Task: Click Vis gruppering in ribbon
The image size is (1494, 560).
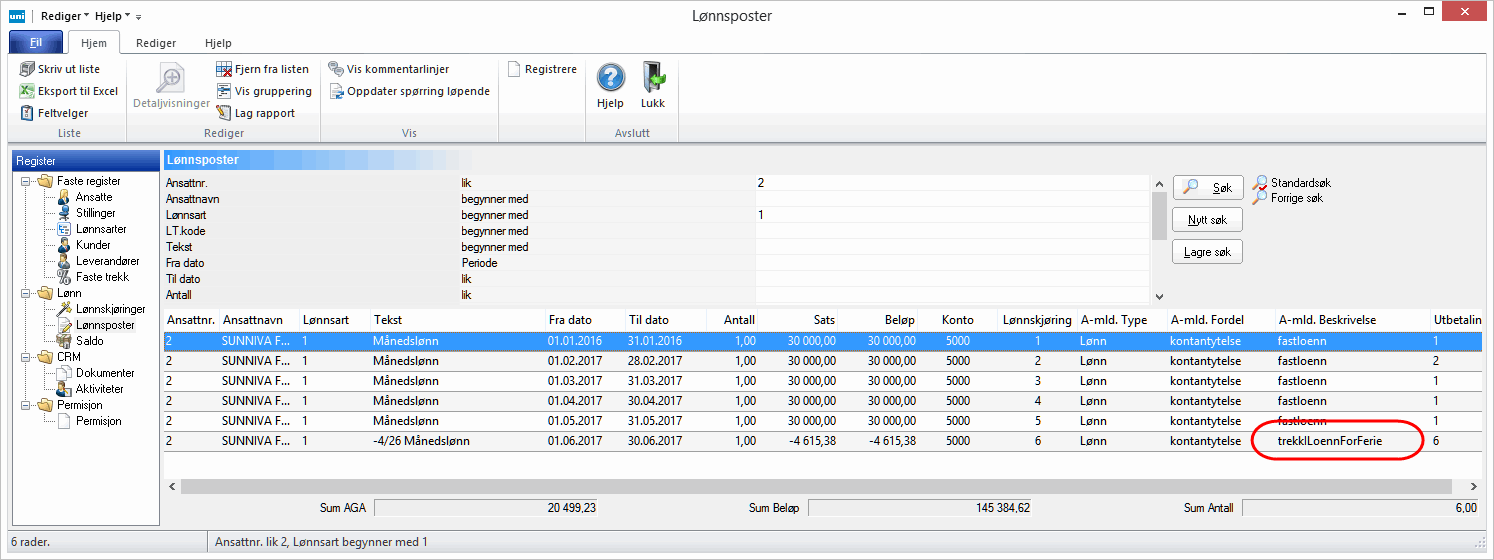Action: pyautogui.click(x=224, y=91)
